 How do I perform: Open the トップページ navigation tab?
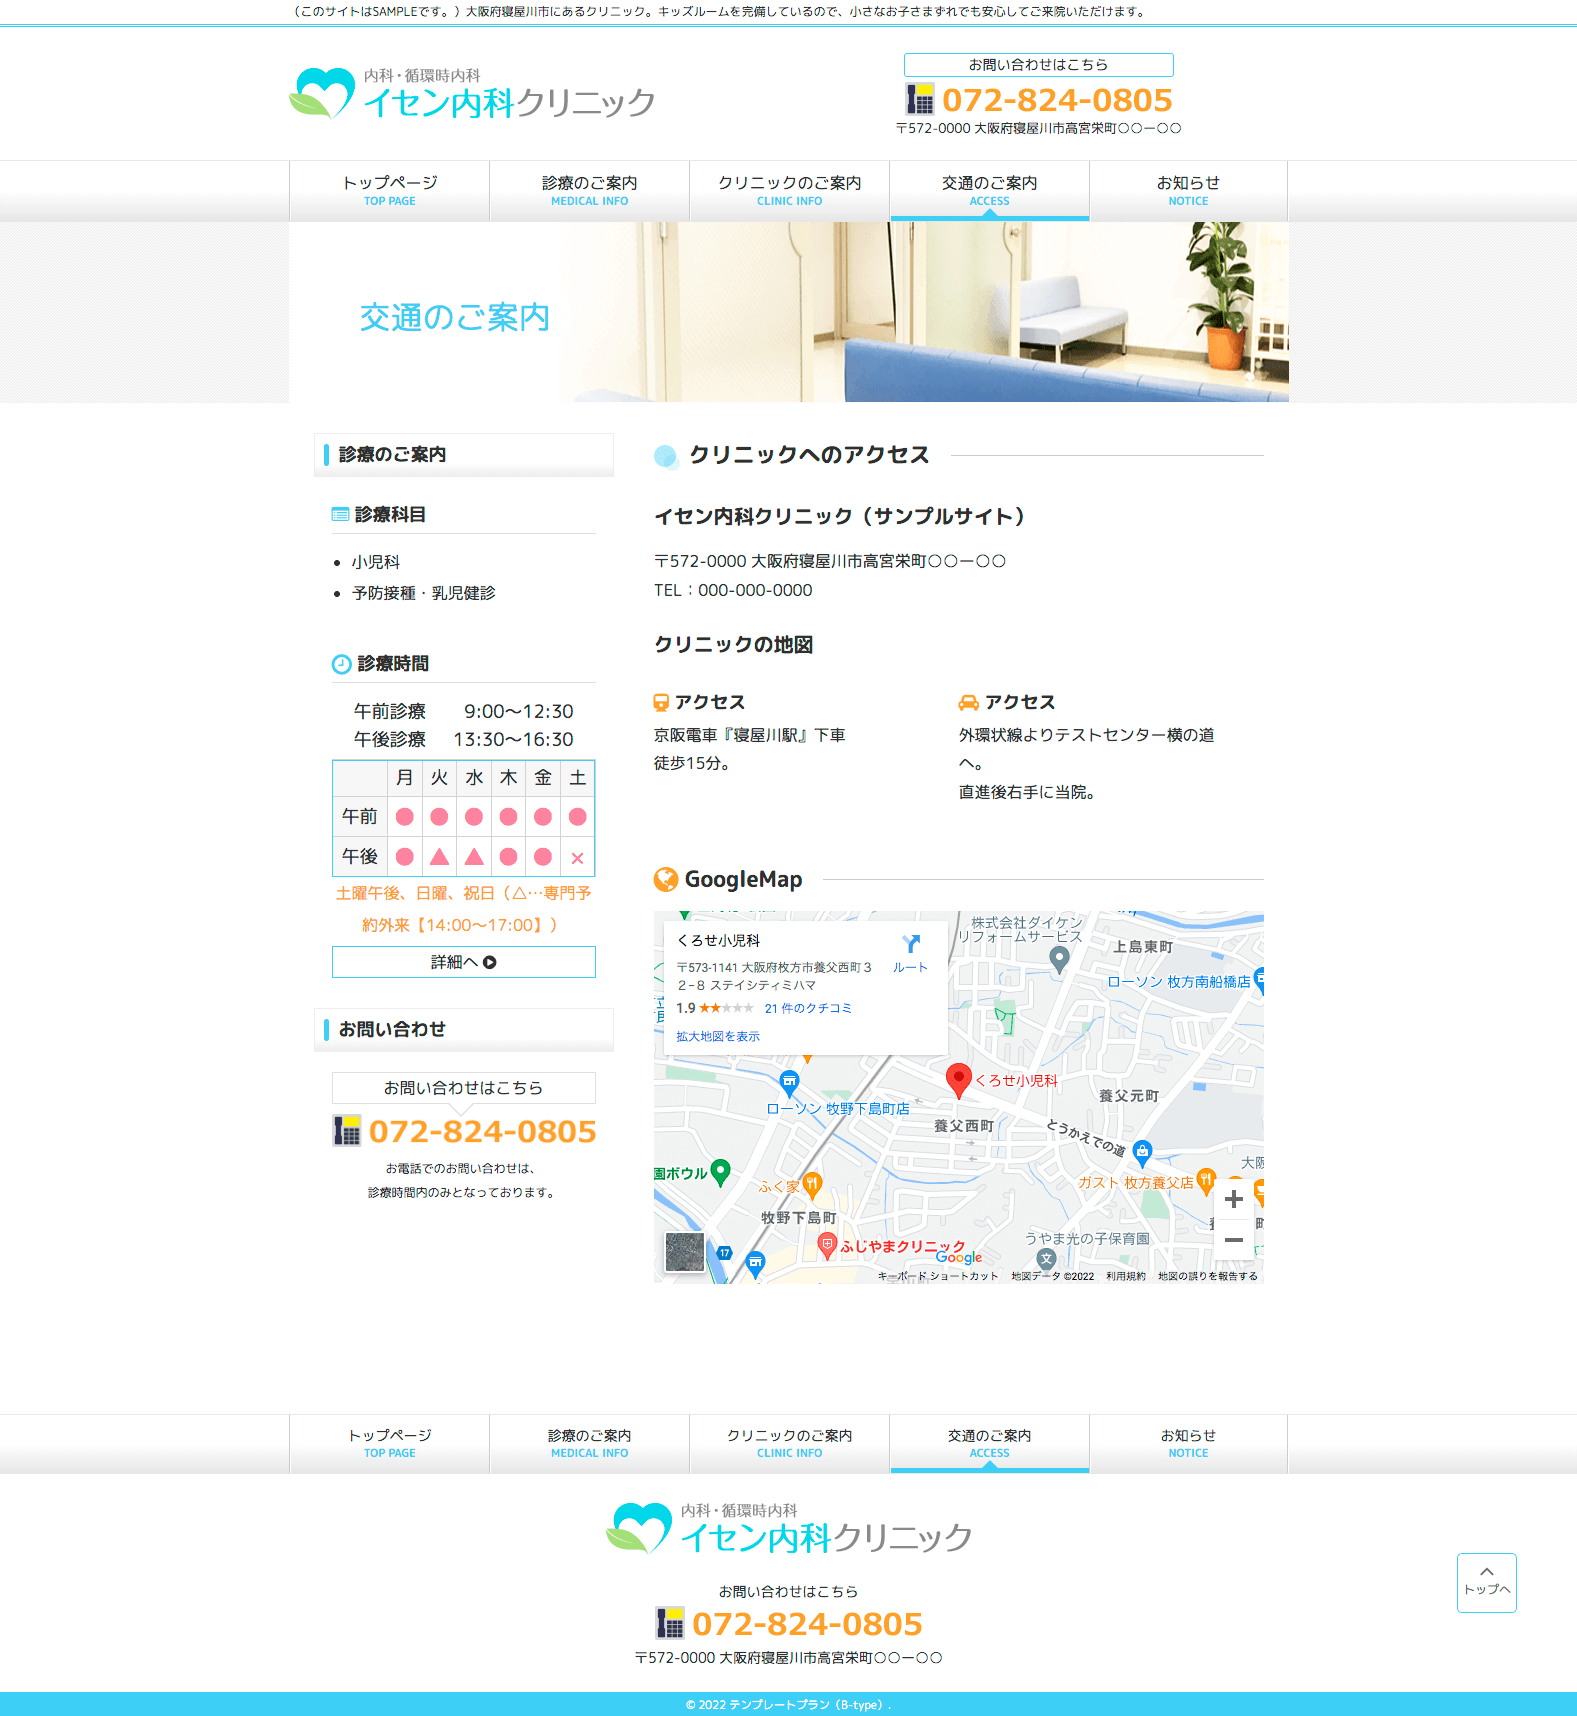click(389, 190)
